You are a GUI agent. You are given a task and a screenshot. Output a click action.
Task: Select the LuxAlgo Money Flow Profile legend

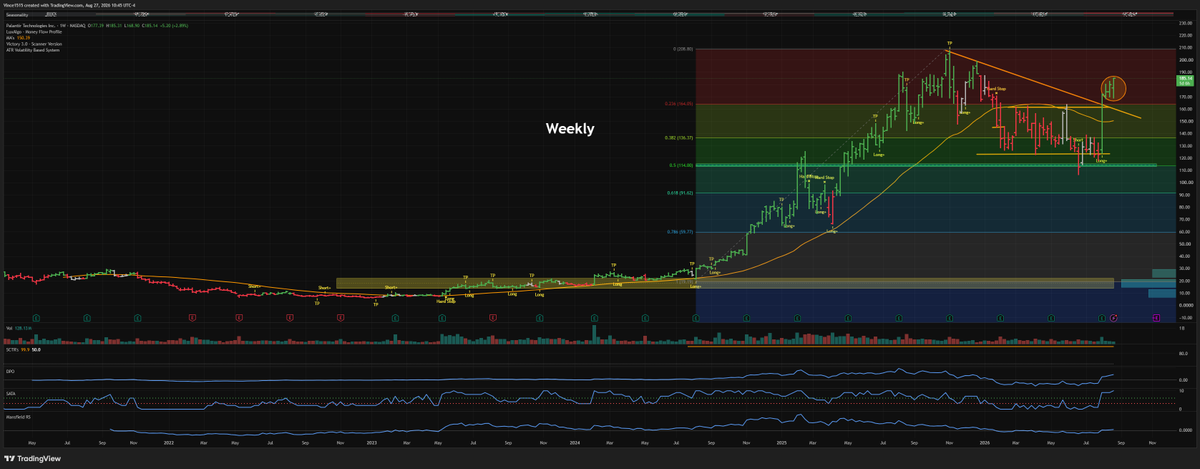point(33,32)
